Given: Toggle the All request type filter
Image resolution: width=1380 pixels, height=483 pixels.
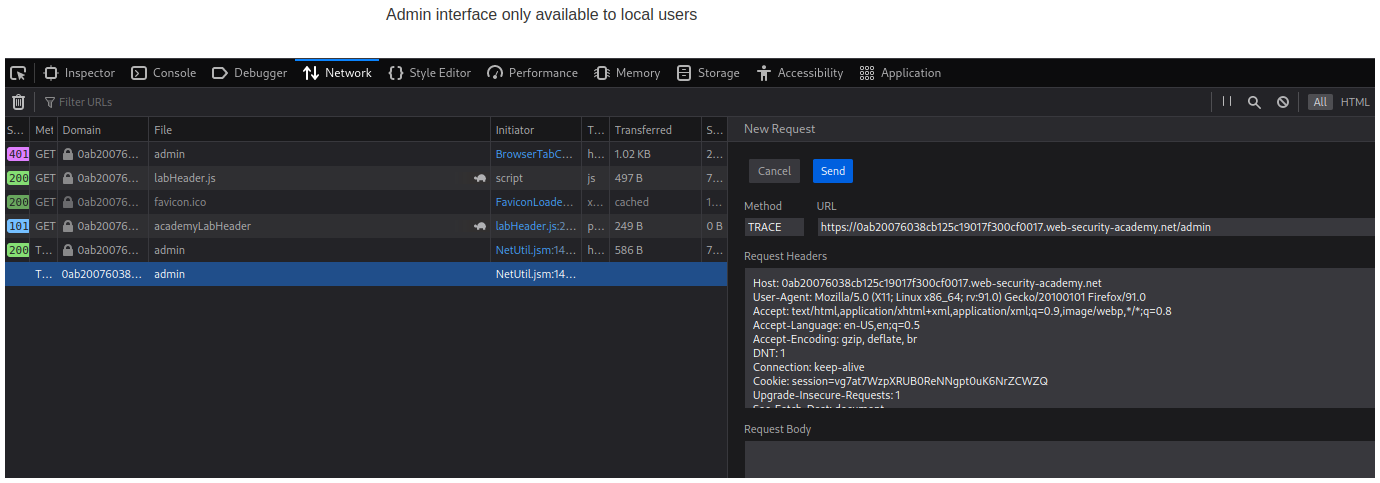Looking at the screenshot, I should tap(1320, 102).
